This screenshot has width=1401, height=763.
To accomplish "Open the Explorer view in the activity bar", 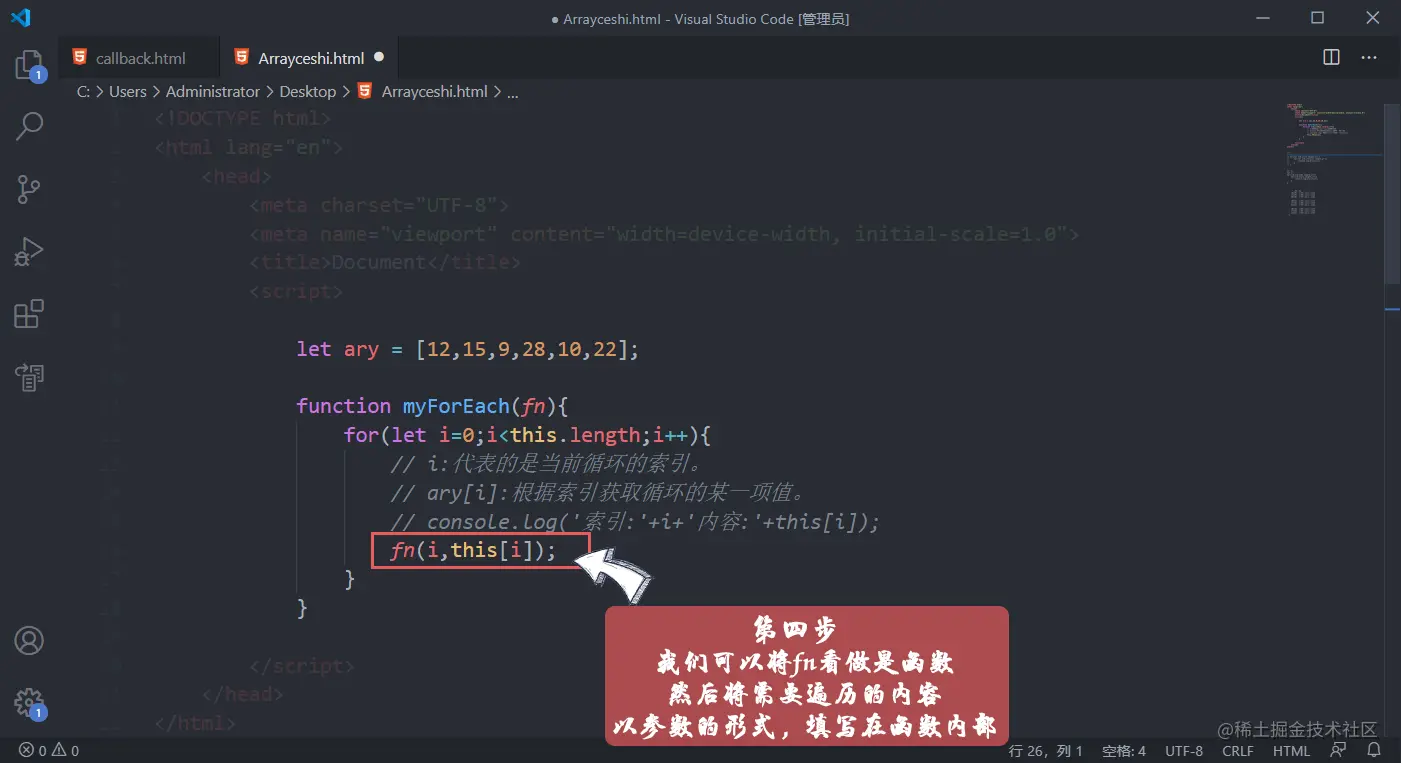I will (x=27, y=63).
